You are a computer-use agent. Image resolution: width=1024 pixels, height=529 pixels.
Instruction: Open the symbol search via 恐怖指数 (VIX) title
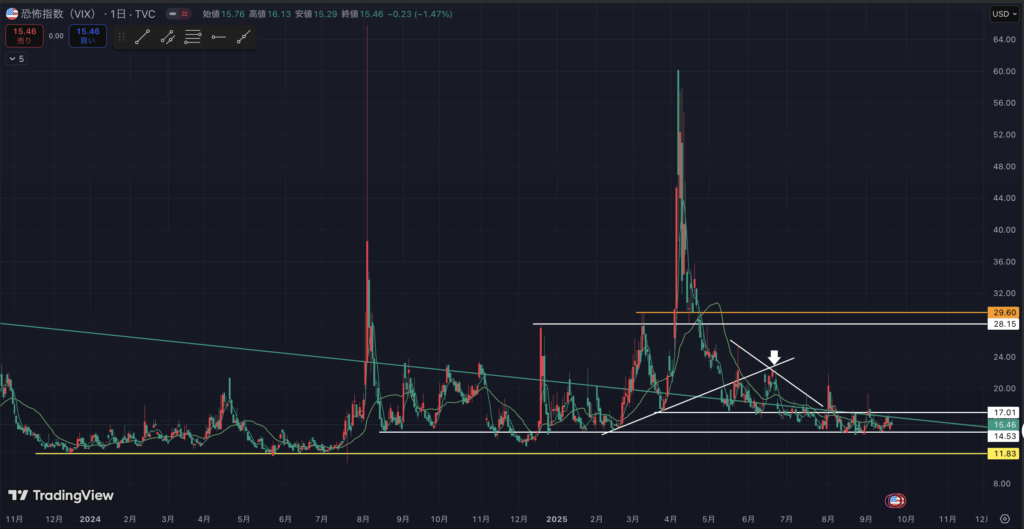tap(59, 15)
